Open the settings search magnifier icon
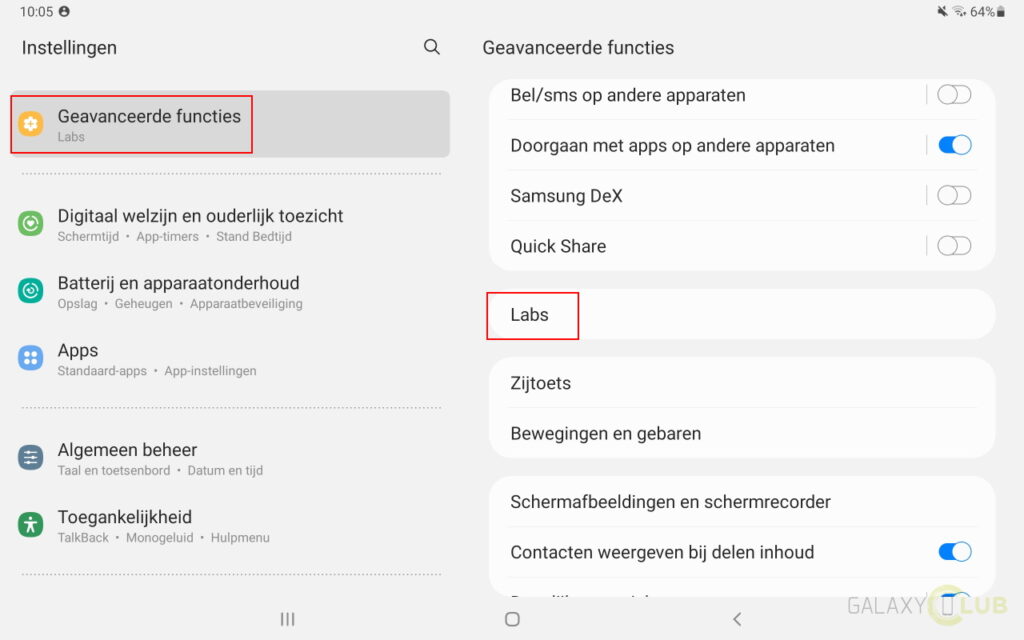The height and width of the screenshot is (640, 1024). click(432, 47)
